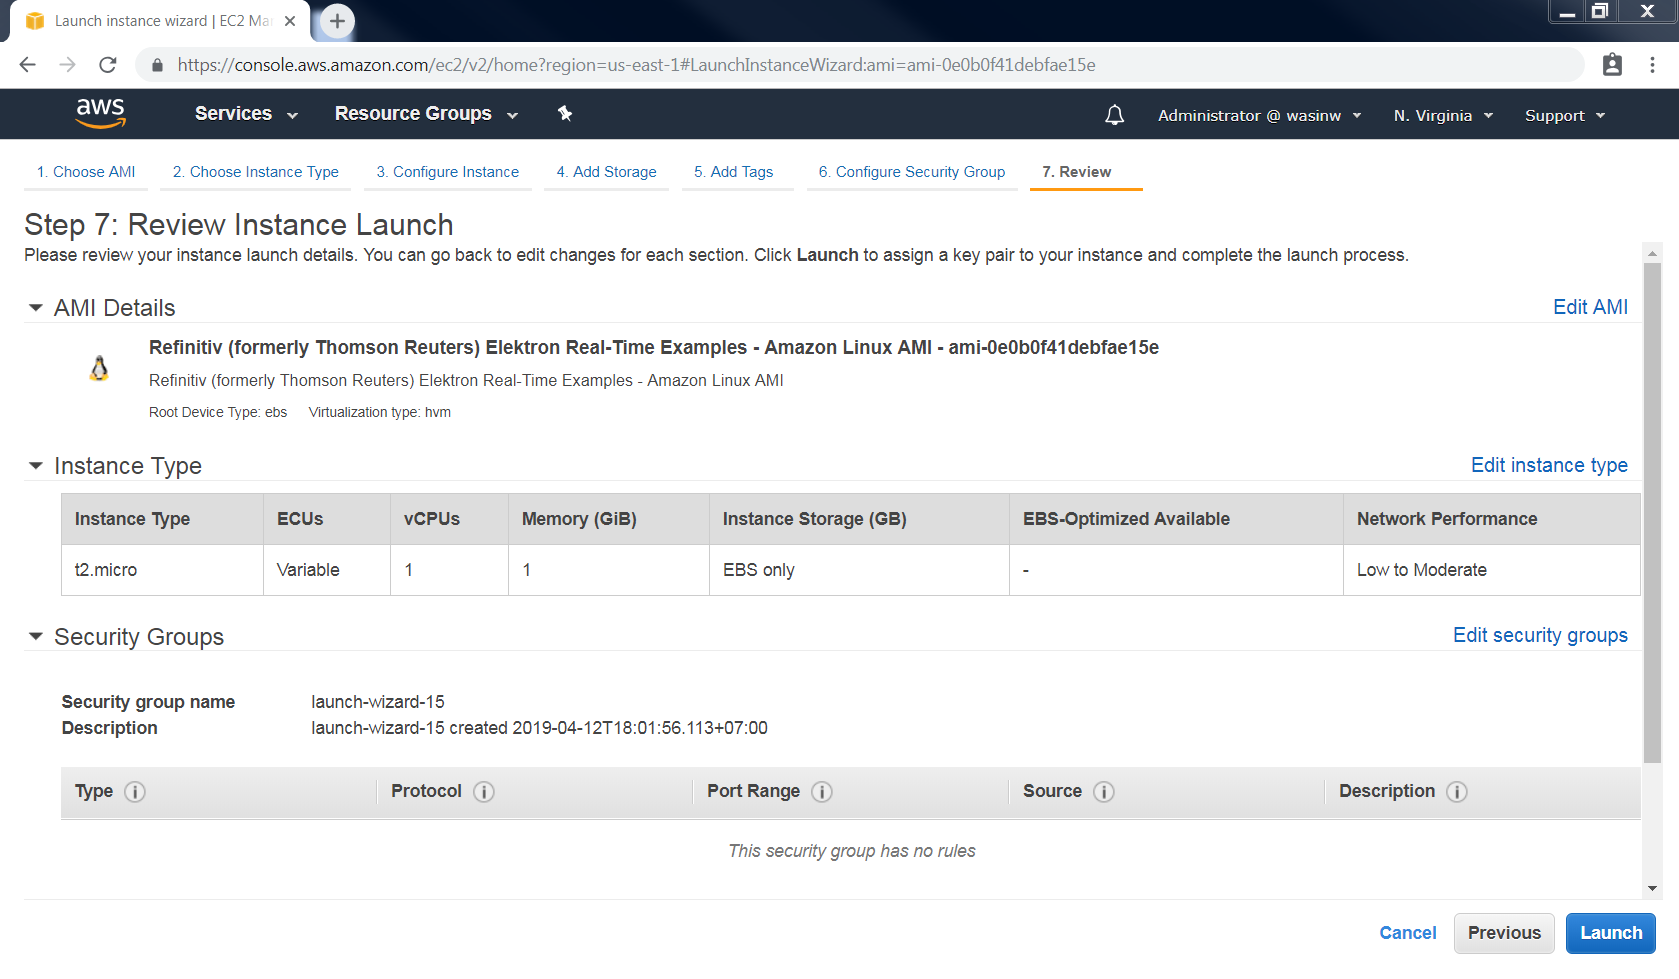
Task: Open the Administrator @ wasinw account menu
Action: click(x=1259, y=116)
